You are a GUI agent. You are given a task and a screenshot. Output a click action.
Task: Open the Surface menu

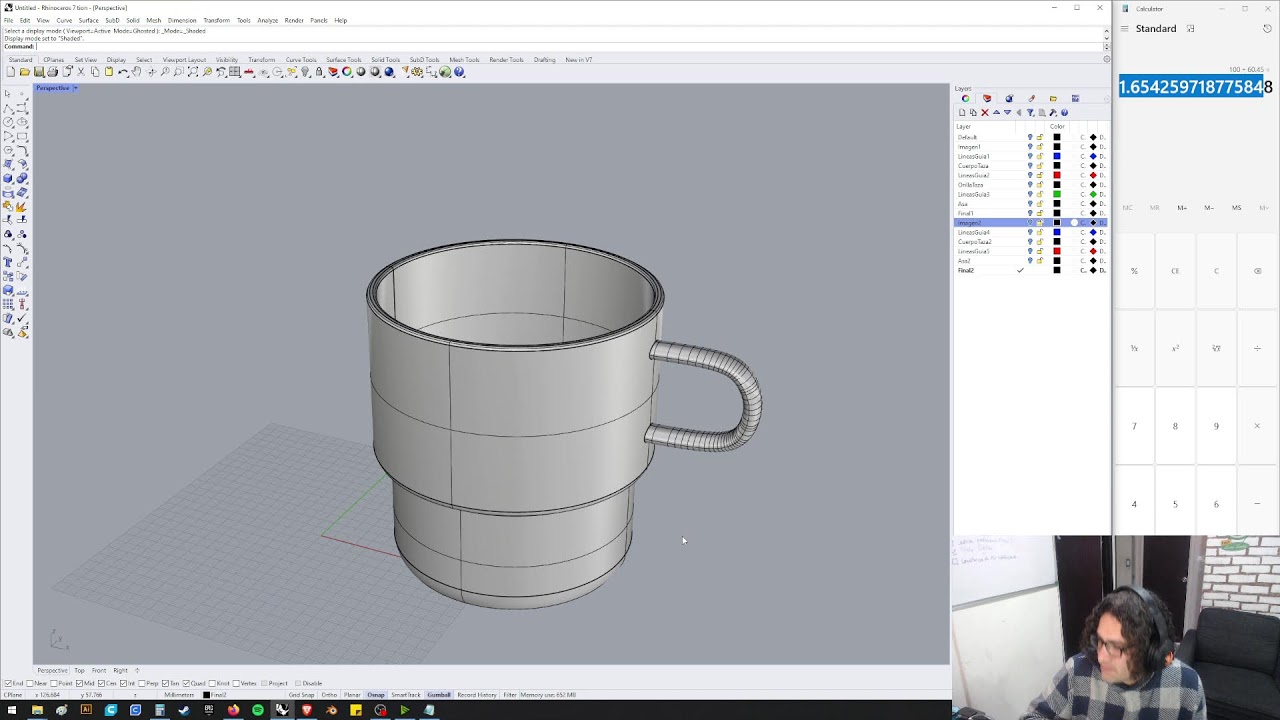[88, 20]
